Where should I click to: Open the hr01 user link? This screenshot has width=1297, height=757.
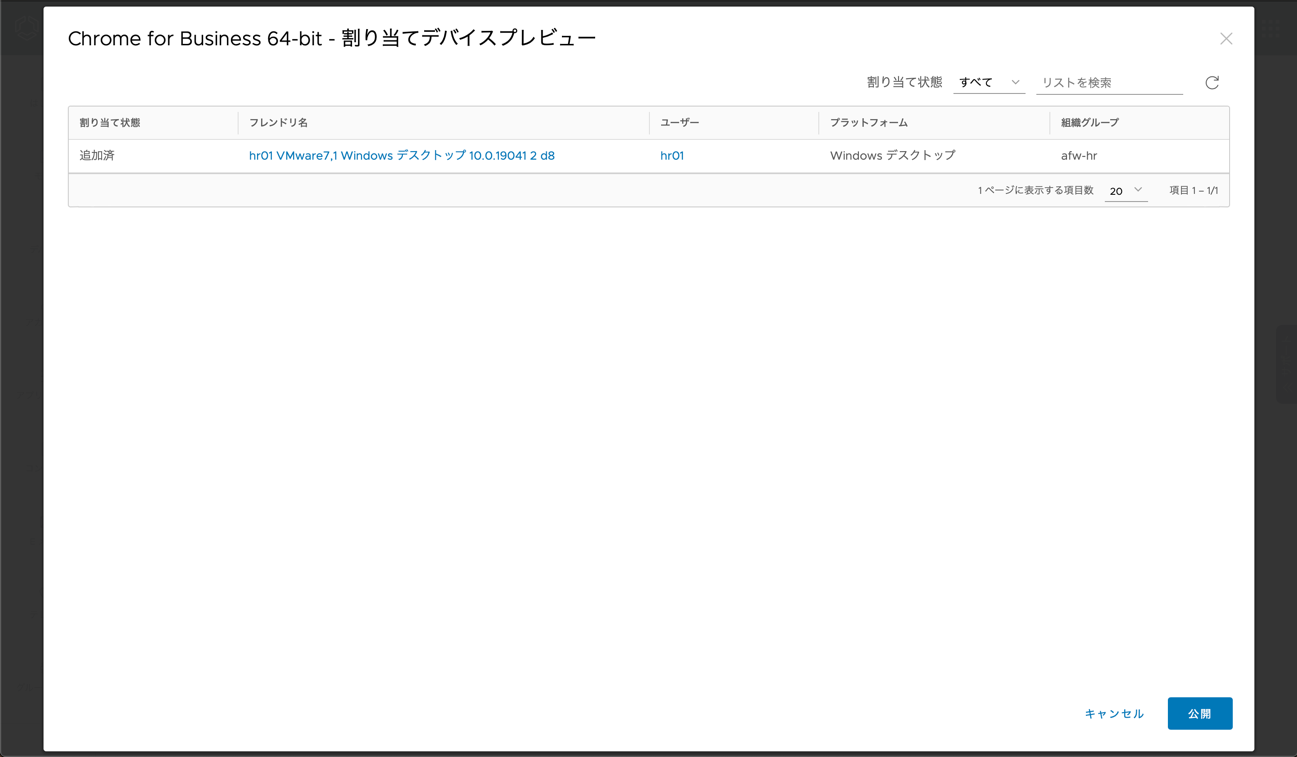click(672, 156)
